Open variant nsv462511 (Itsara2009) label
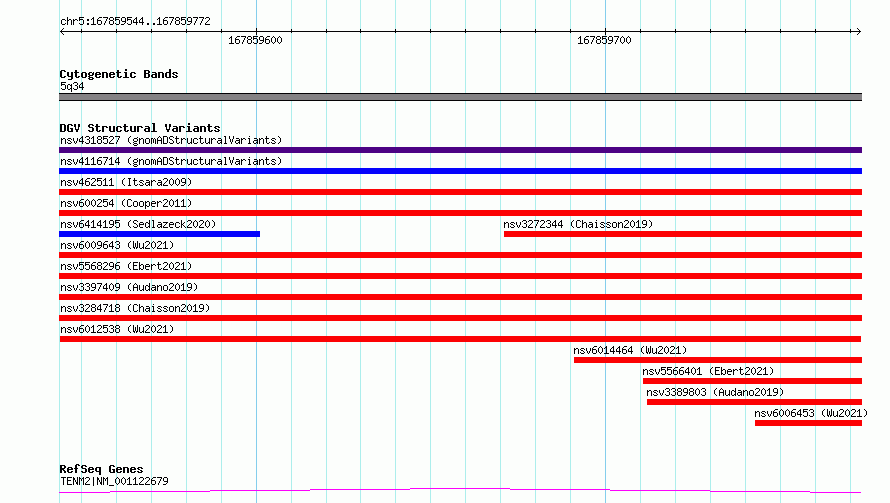890x503 pixels. pyautogui.click(x=126, y=182)
